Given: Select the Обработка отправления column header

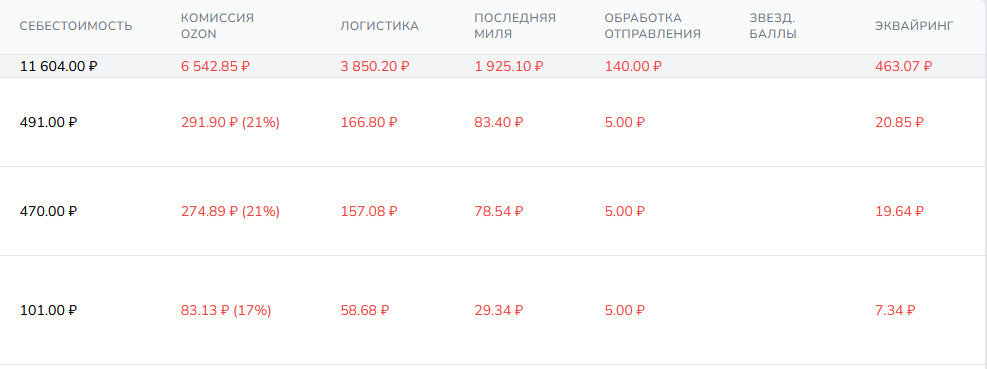Looking at the screenshot, I should pos(653,26).
